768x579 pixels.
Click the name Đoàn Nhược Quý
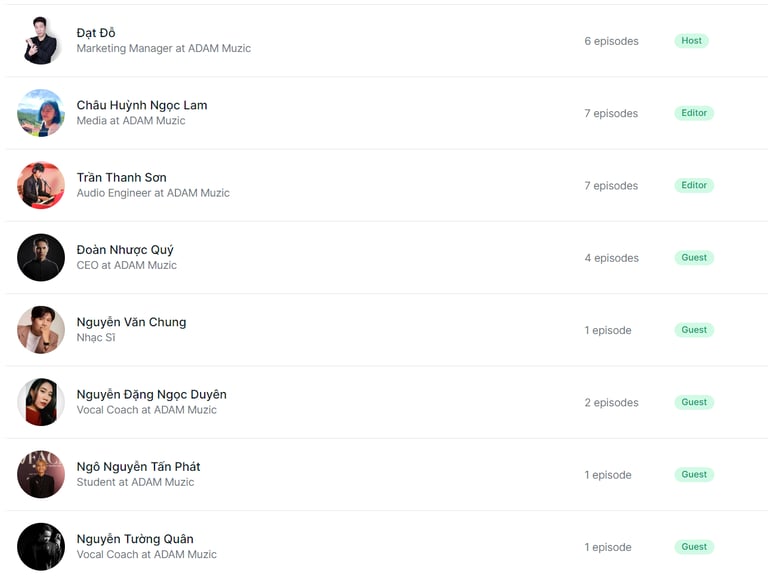pyautogui.click(x=125, y=250)
